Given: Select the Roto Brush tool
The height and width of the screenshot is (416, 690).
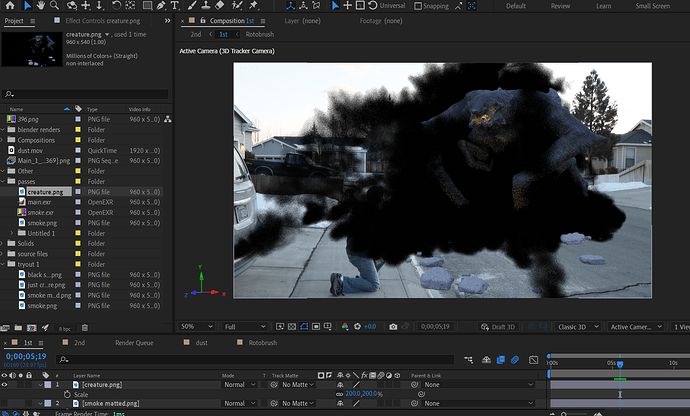Looking at the screenshot, I should pyautogui.click(x=237, y=5).
